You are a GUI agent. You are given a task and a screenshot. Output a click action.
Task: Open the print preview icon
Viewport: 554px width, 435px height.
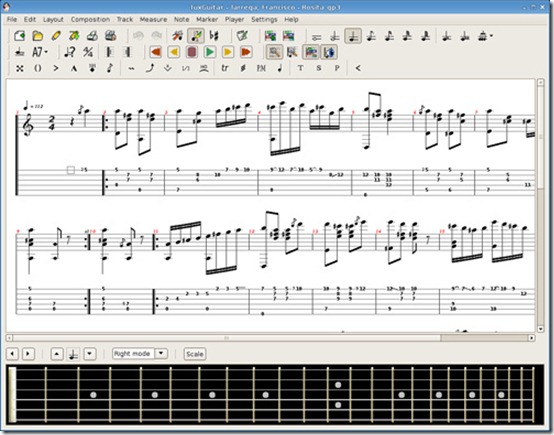pyautogui.click(x=111, y=36)
